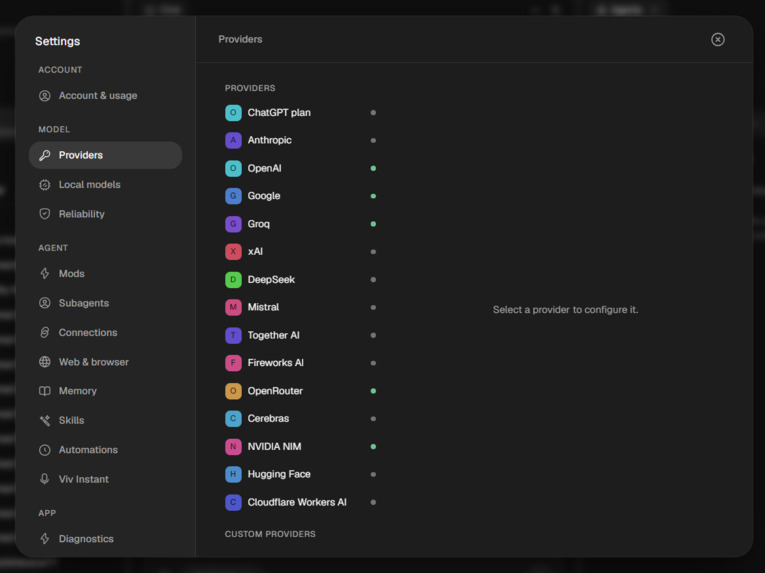Viewport: 765px width, 573px height.
Task: Open the Connections settings section
Action: 105,332
